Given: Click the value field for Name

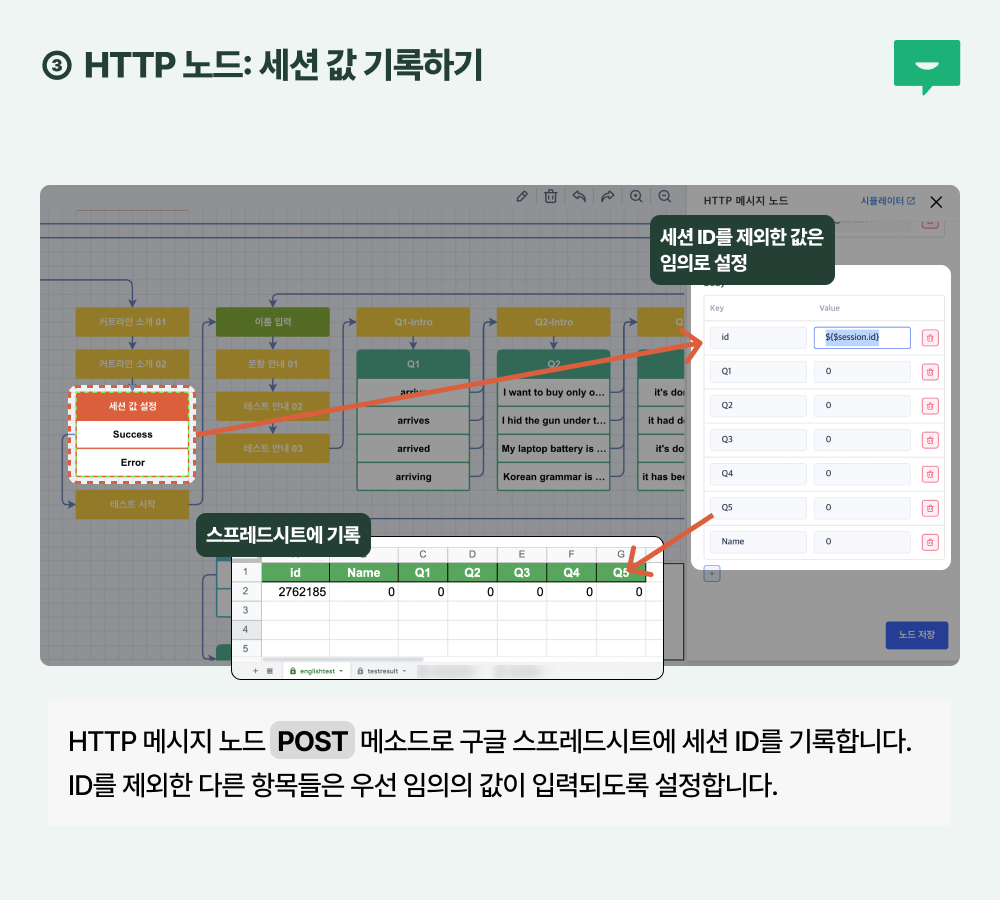Looking at the screenshot, I should click(x=862, y=542).
